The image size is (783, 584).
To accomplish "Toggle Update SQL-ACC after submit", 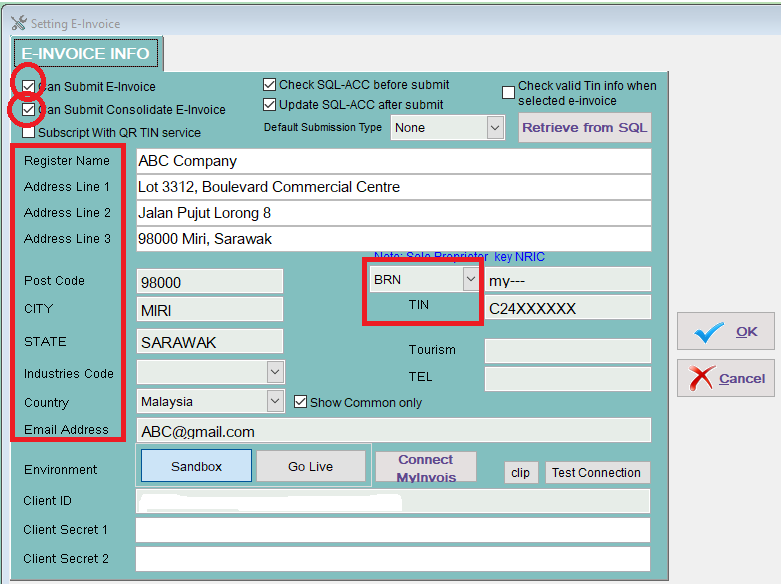I will click(270, 104).
